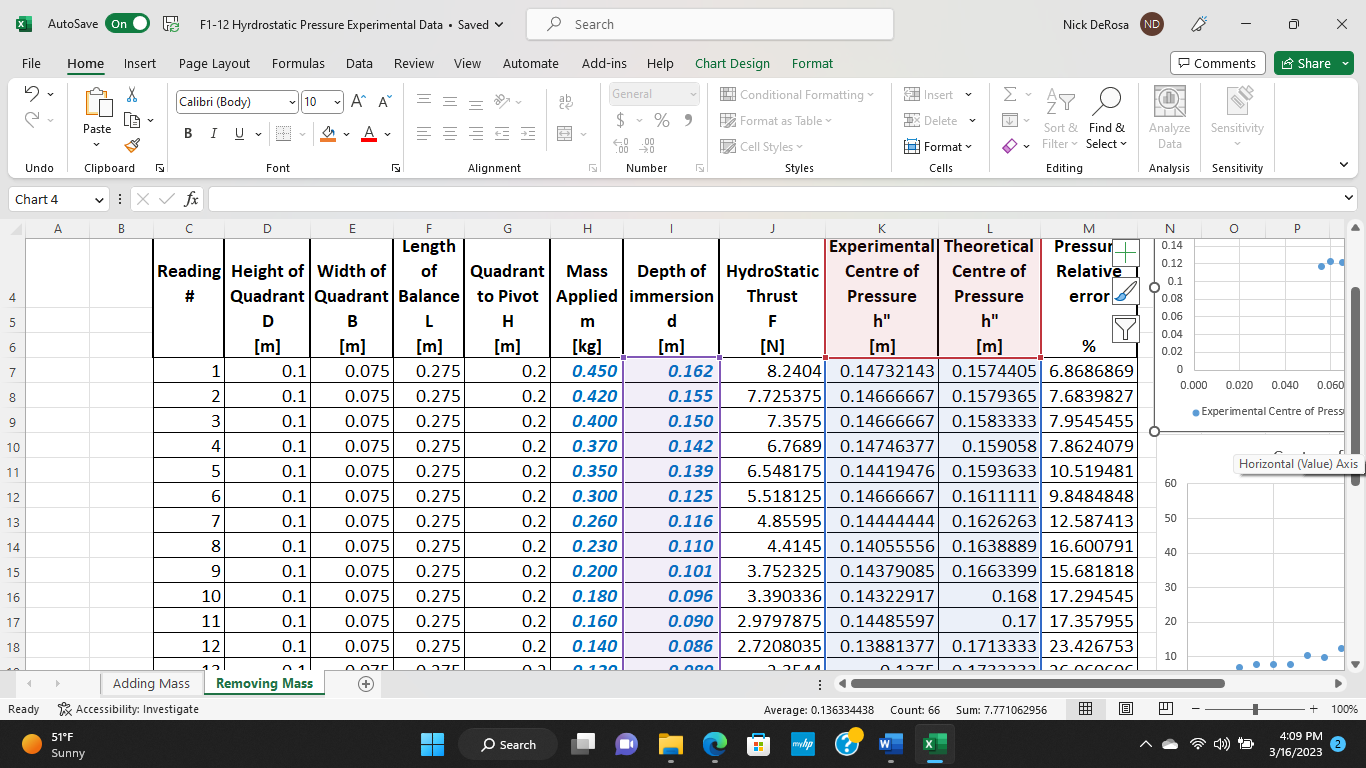
Task: Open the Chart Design tab
Action: click(732, 63)
